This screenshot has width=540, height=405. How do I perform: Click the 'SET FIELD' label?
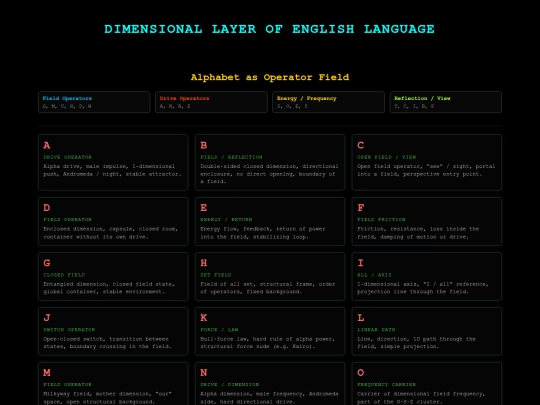[x=216, y=275]
